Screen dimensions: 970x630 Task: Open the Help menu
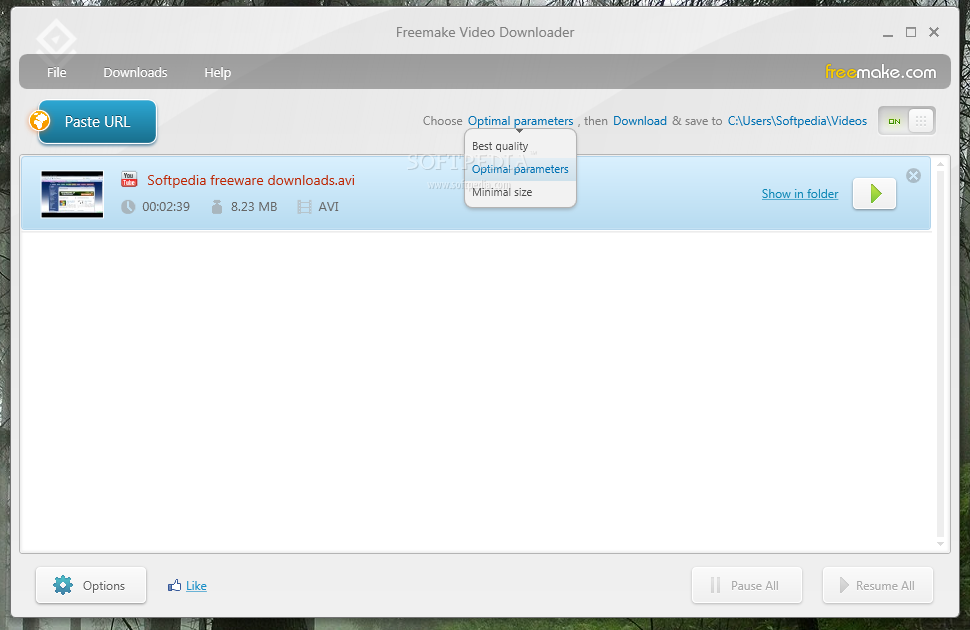(x=218, y=72)
